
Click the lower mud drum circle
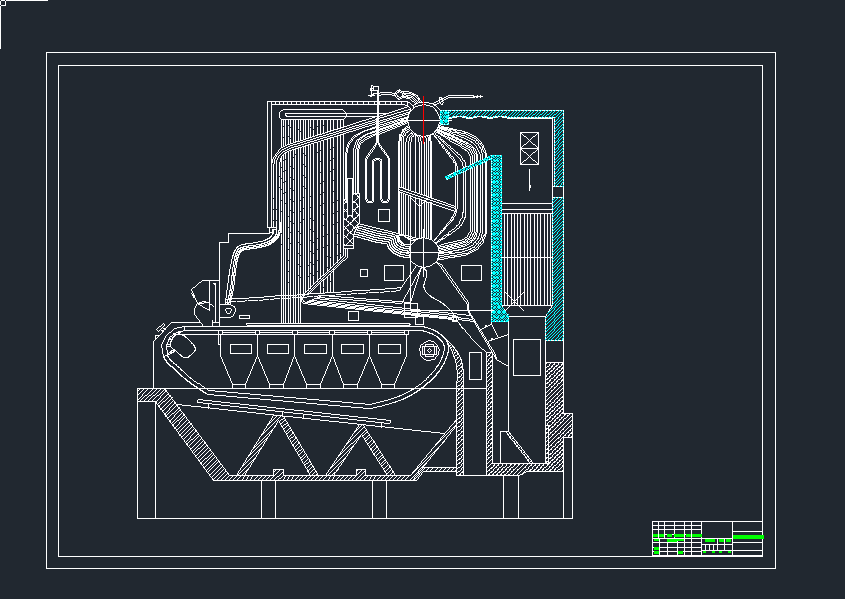(423, 253)
